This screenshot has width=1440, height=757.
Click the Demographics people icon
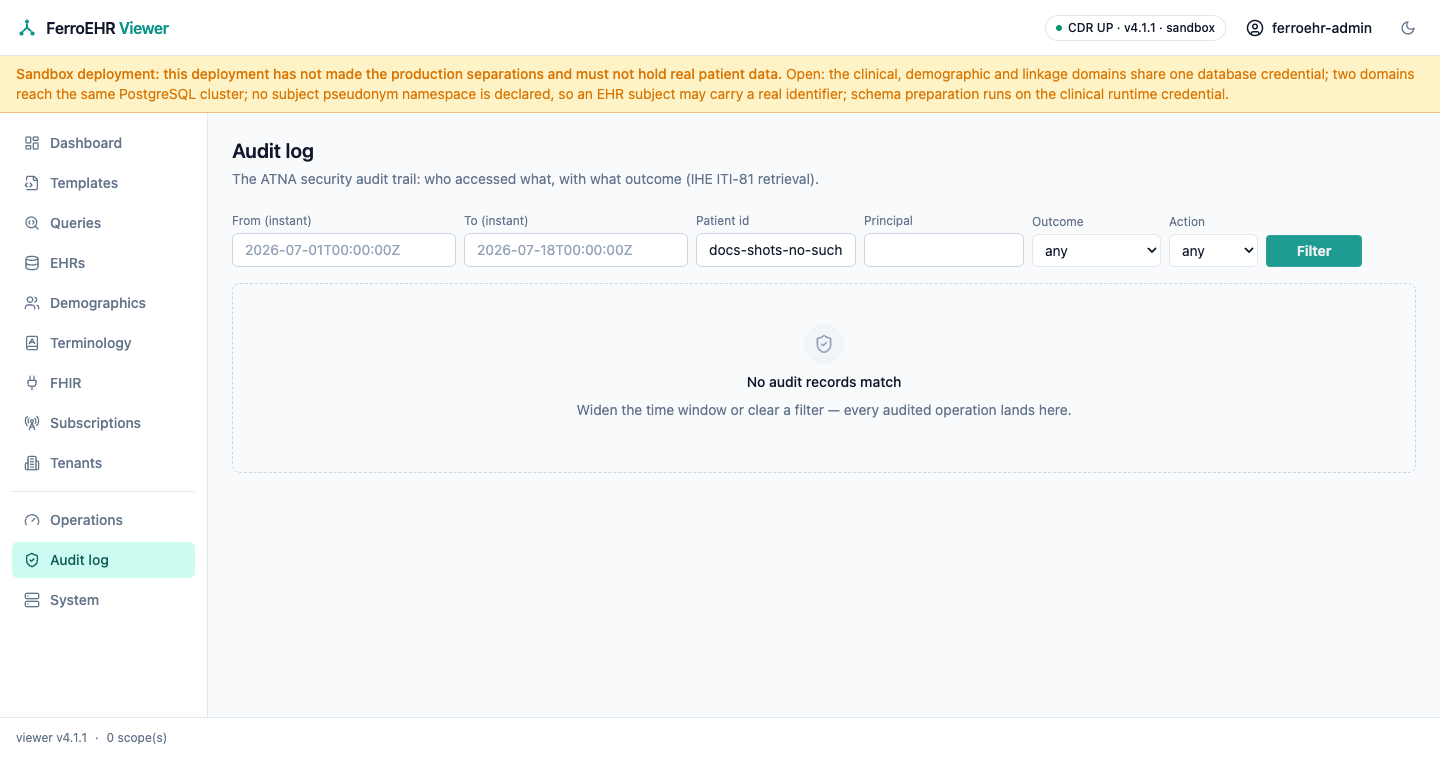coord(32,303)
